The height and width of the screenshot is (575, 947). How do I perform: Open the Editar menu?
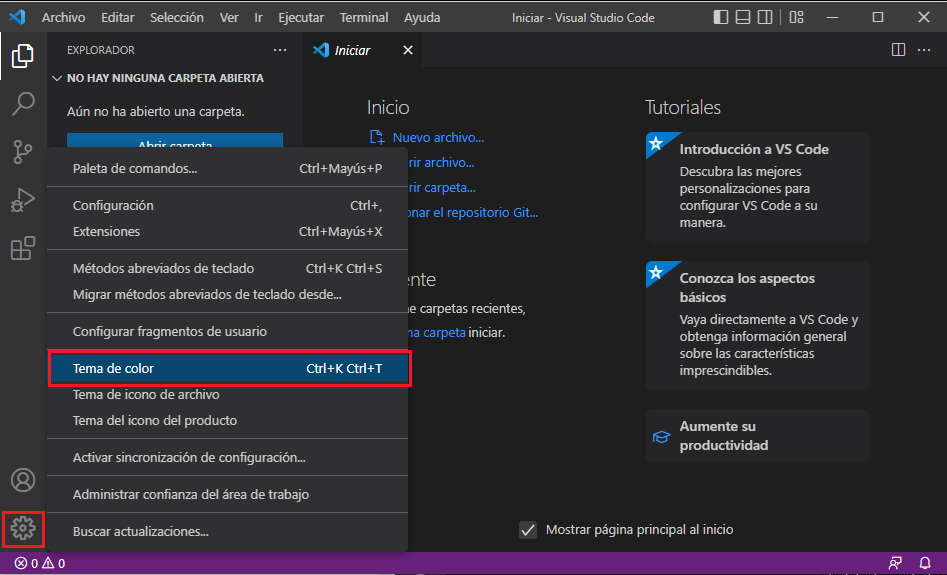point(117,18)
